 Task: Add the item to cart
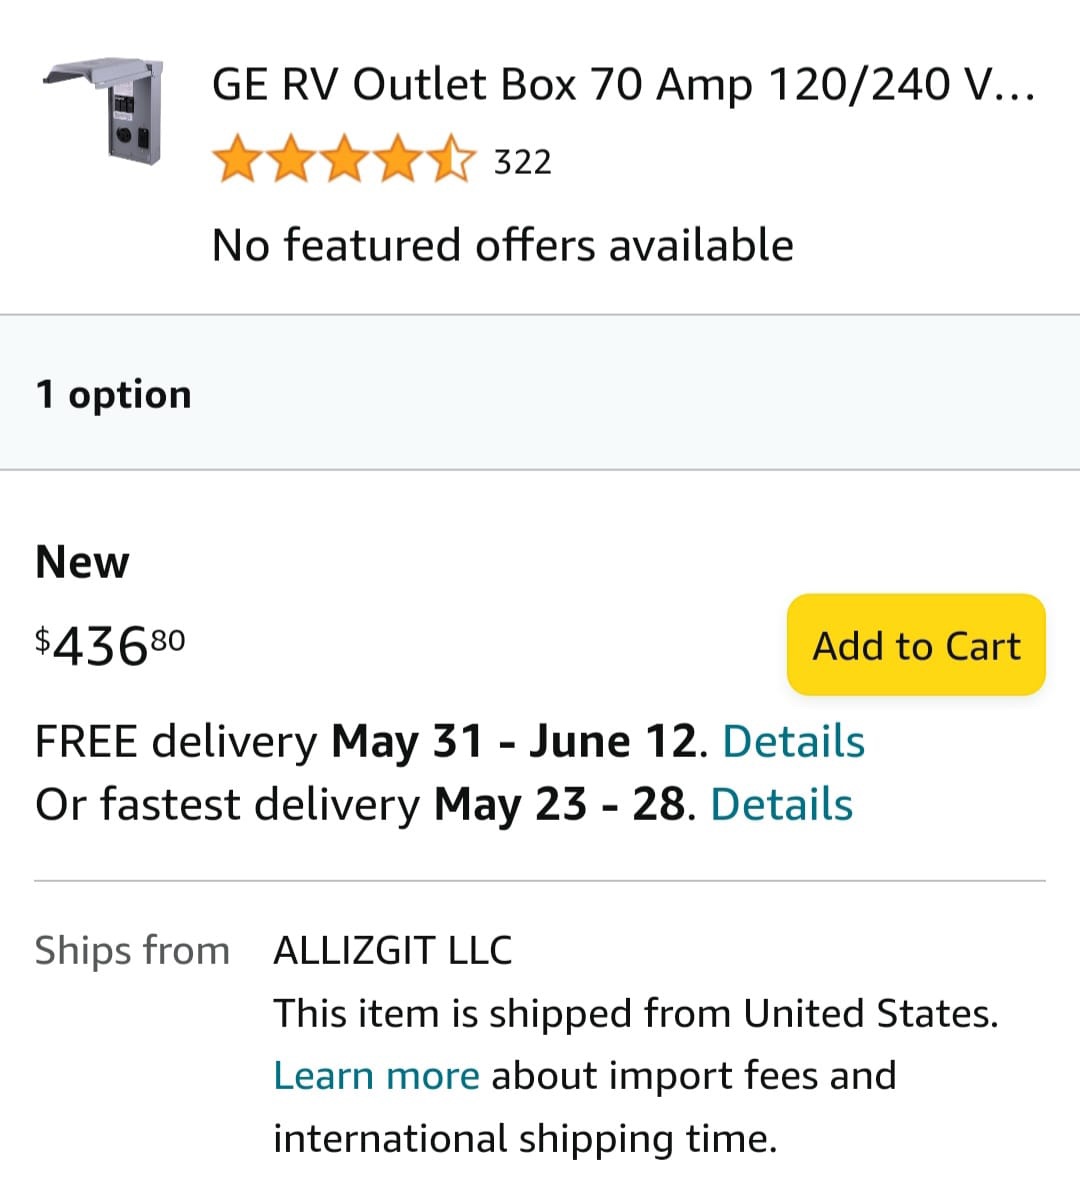[x=915, y=645]
